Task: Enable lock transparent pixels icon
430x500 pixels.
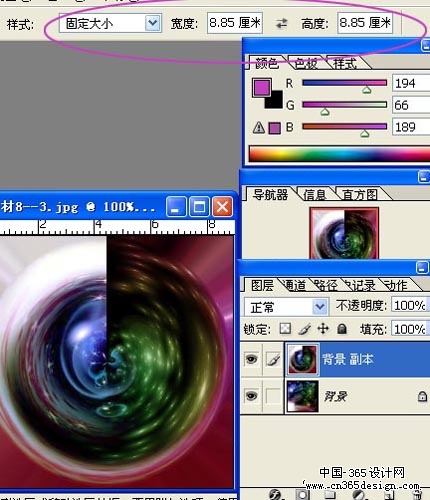Action: point(285,329)
